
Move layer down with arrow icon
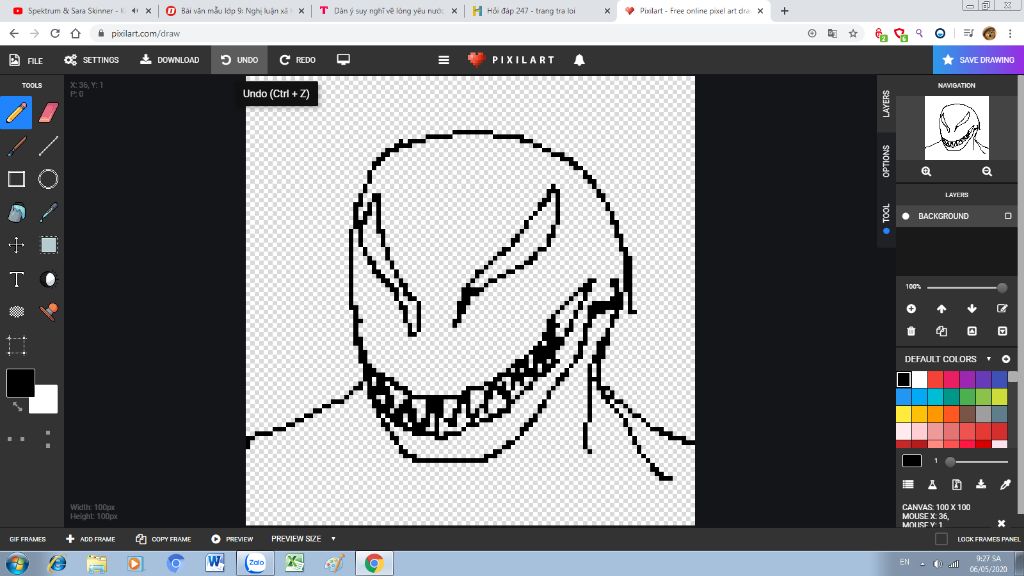click(x=972, y=309)
